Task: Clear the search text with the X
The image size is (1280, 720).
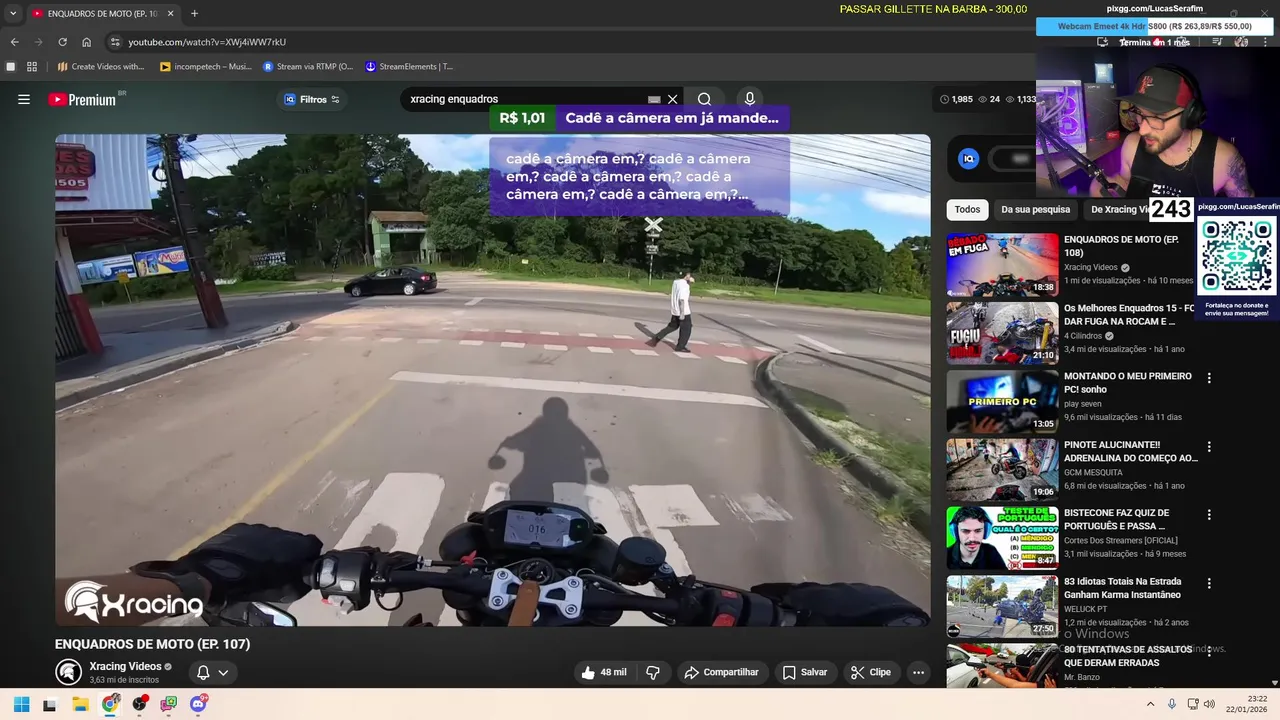Action: (x=673, y=99)
